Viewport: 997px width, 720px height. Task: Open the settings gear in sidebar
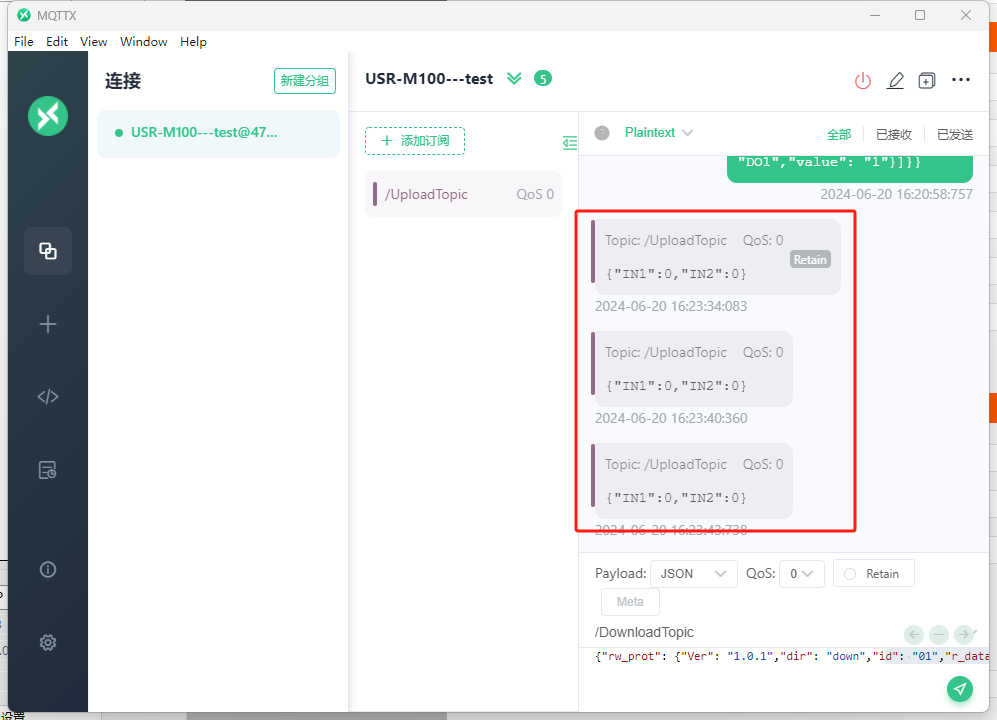coord(48,642)
